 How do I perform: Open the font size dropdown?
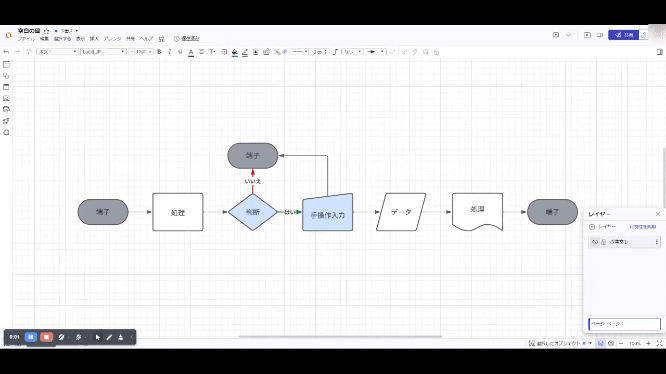click(x=144, y=52)
